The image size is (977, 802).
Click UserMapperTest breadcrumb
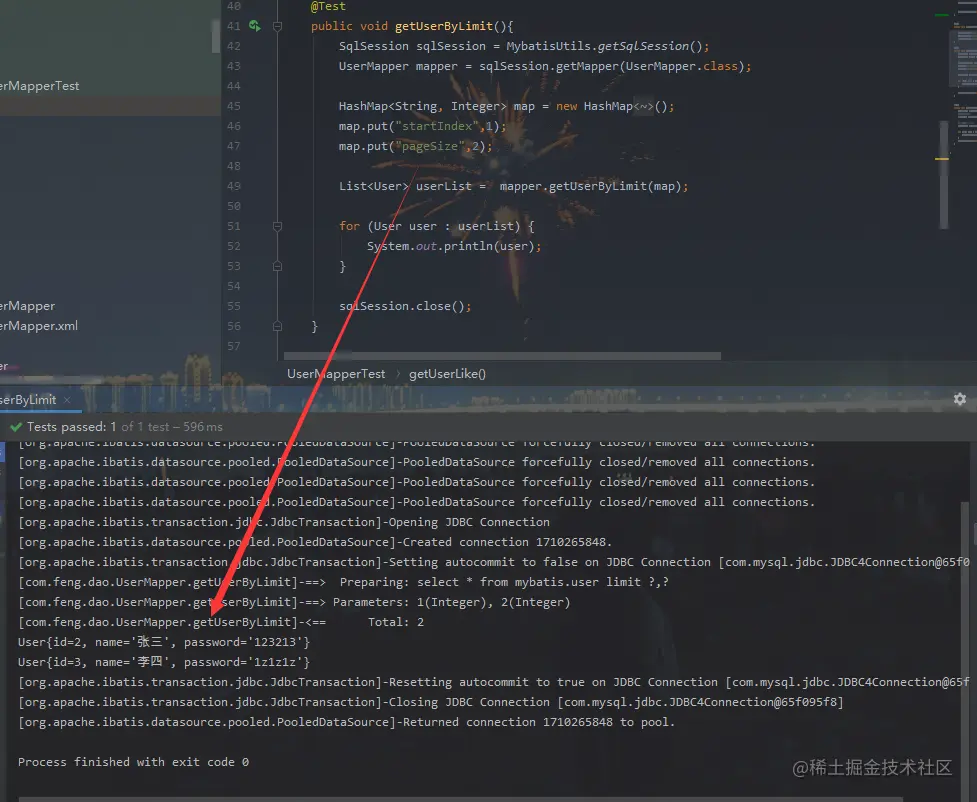[x=336, y=374]
